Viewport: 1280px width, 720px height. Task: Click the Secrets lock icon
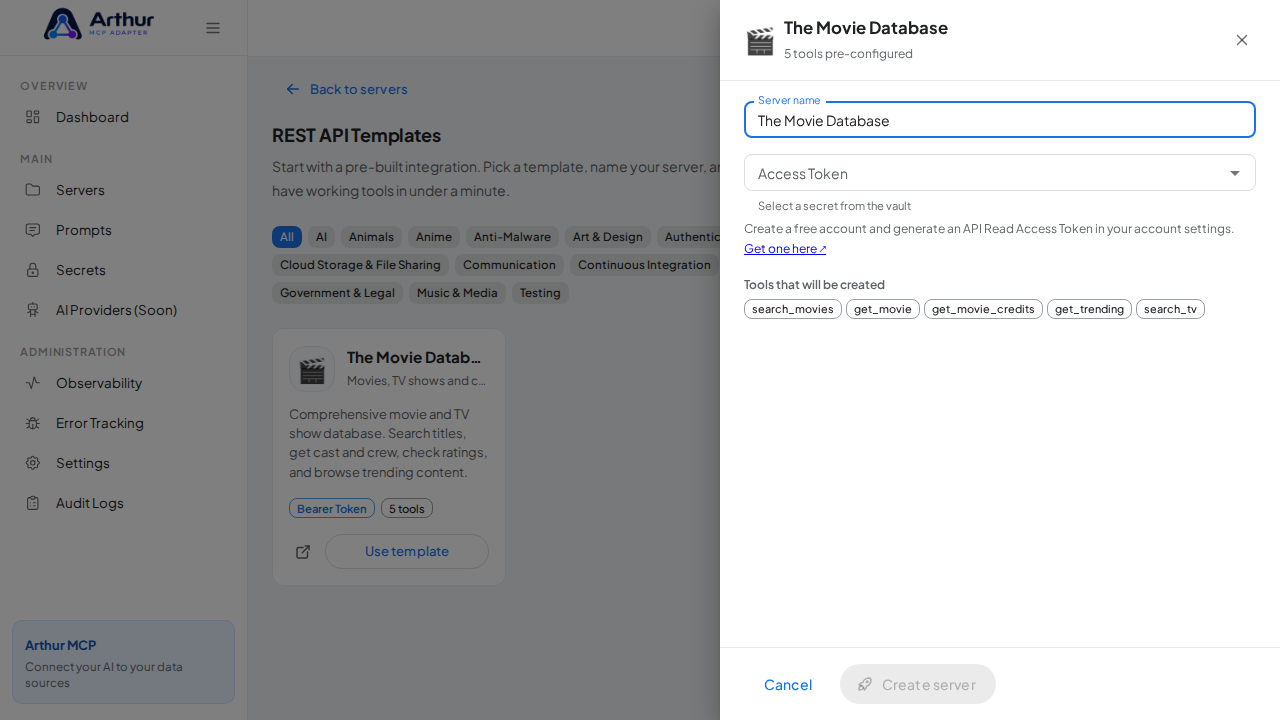pyautogui.click(x=33, y=270)
